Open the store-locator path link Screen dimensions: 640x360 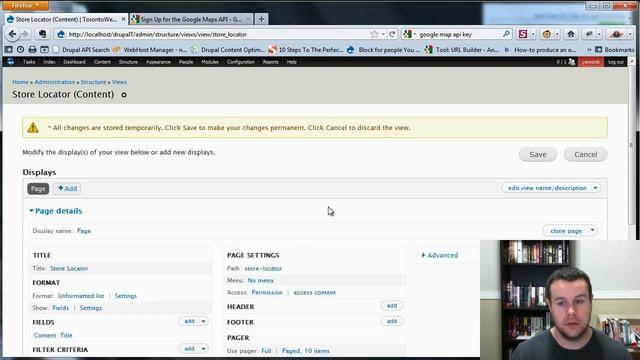263,269
